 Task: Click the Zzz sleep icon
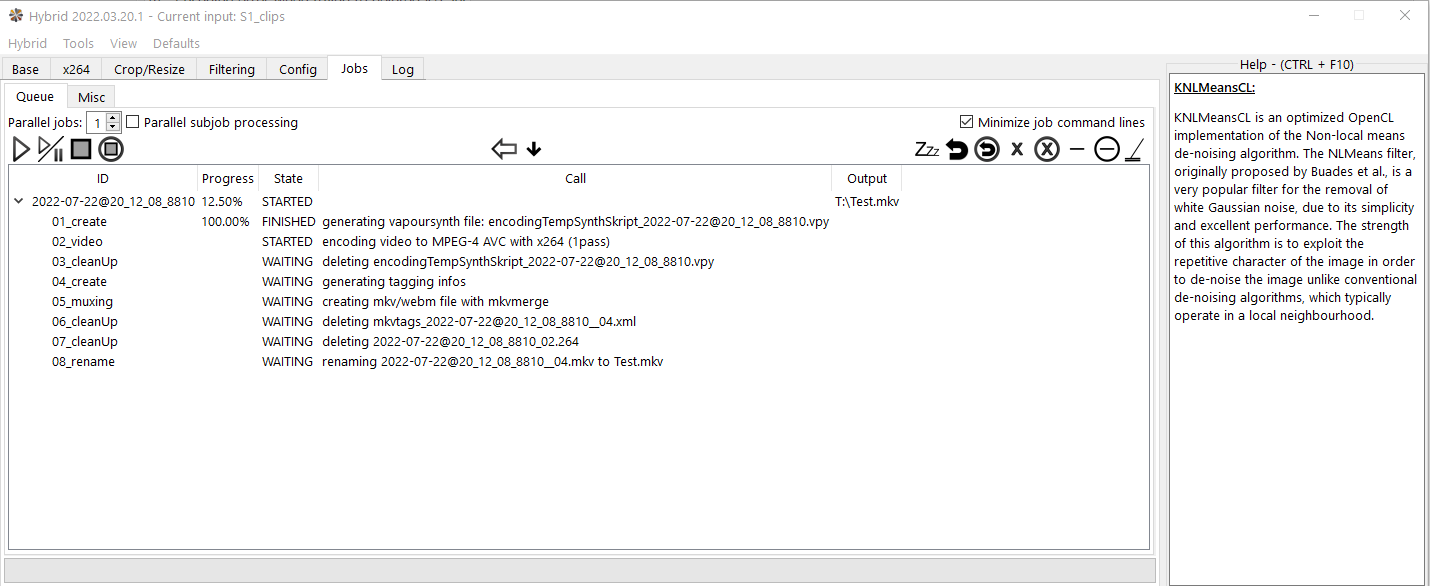[927, 150]
